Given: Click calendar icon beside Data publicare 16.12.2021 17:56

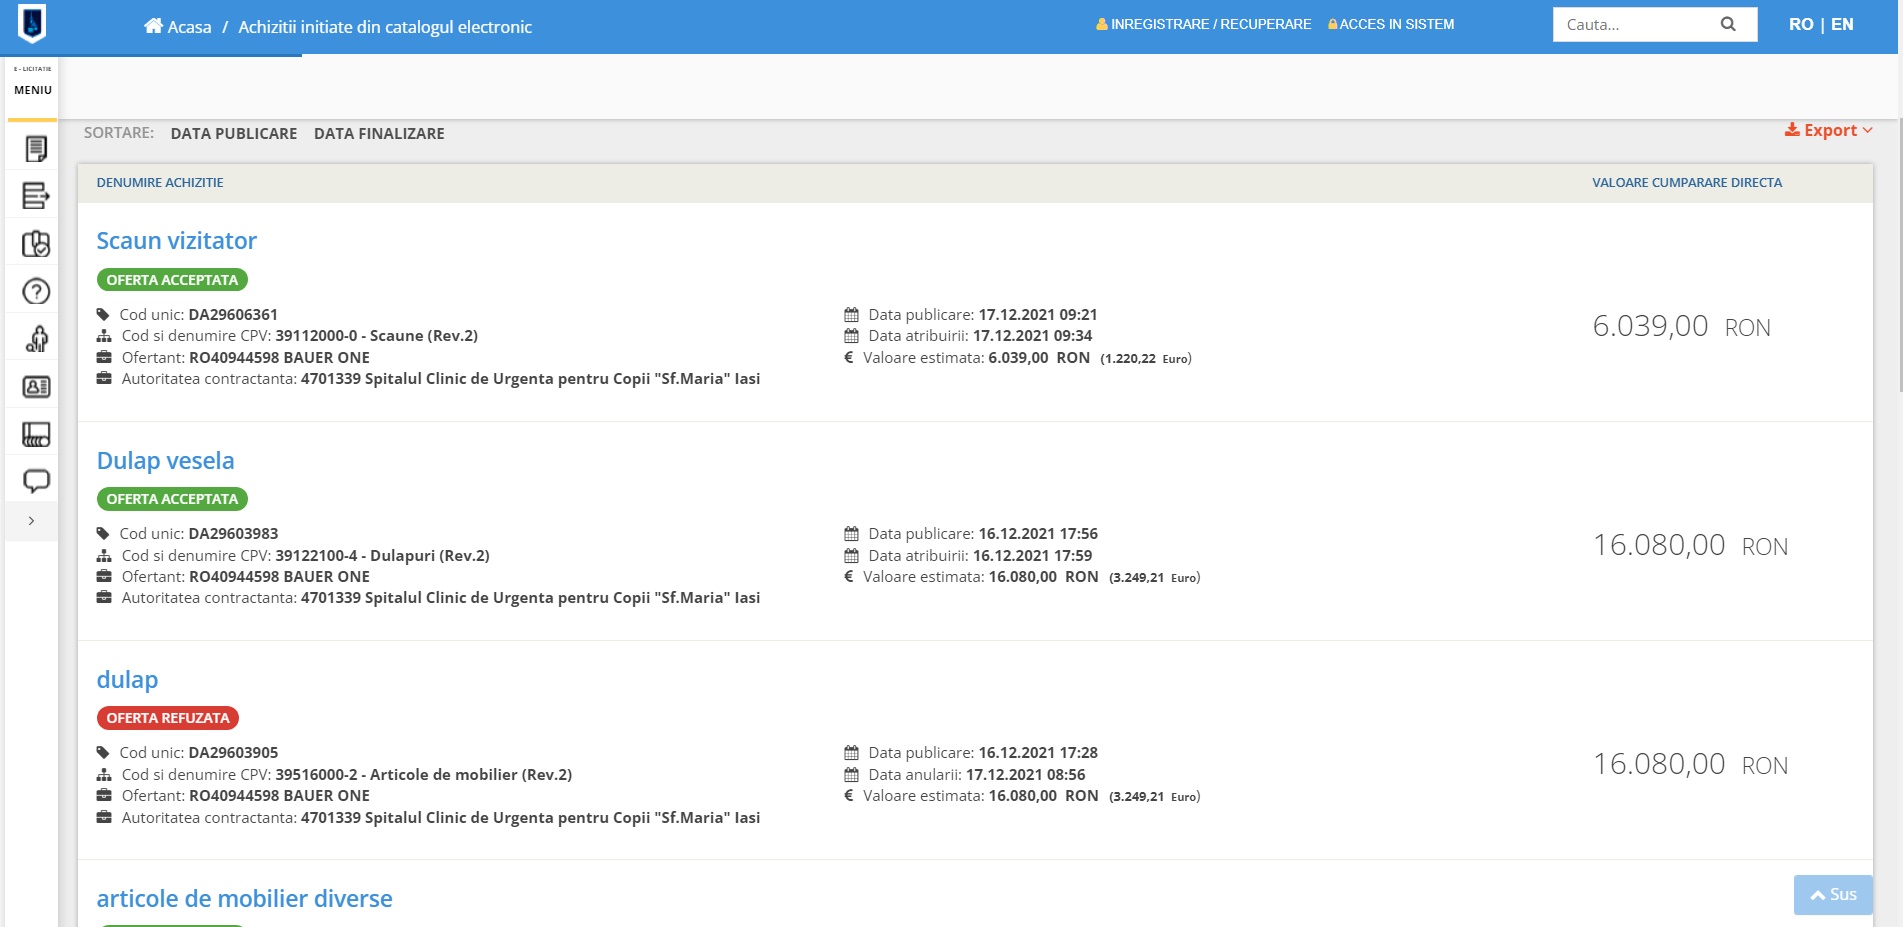Looking at the screenshot, I should pos(851,533).
